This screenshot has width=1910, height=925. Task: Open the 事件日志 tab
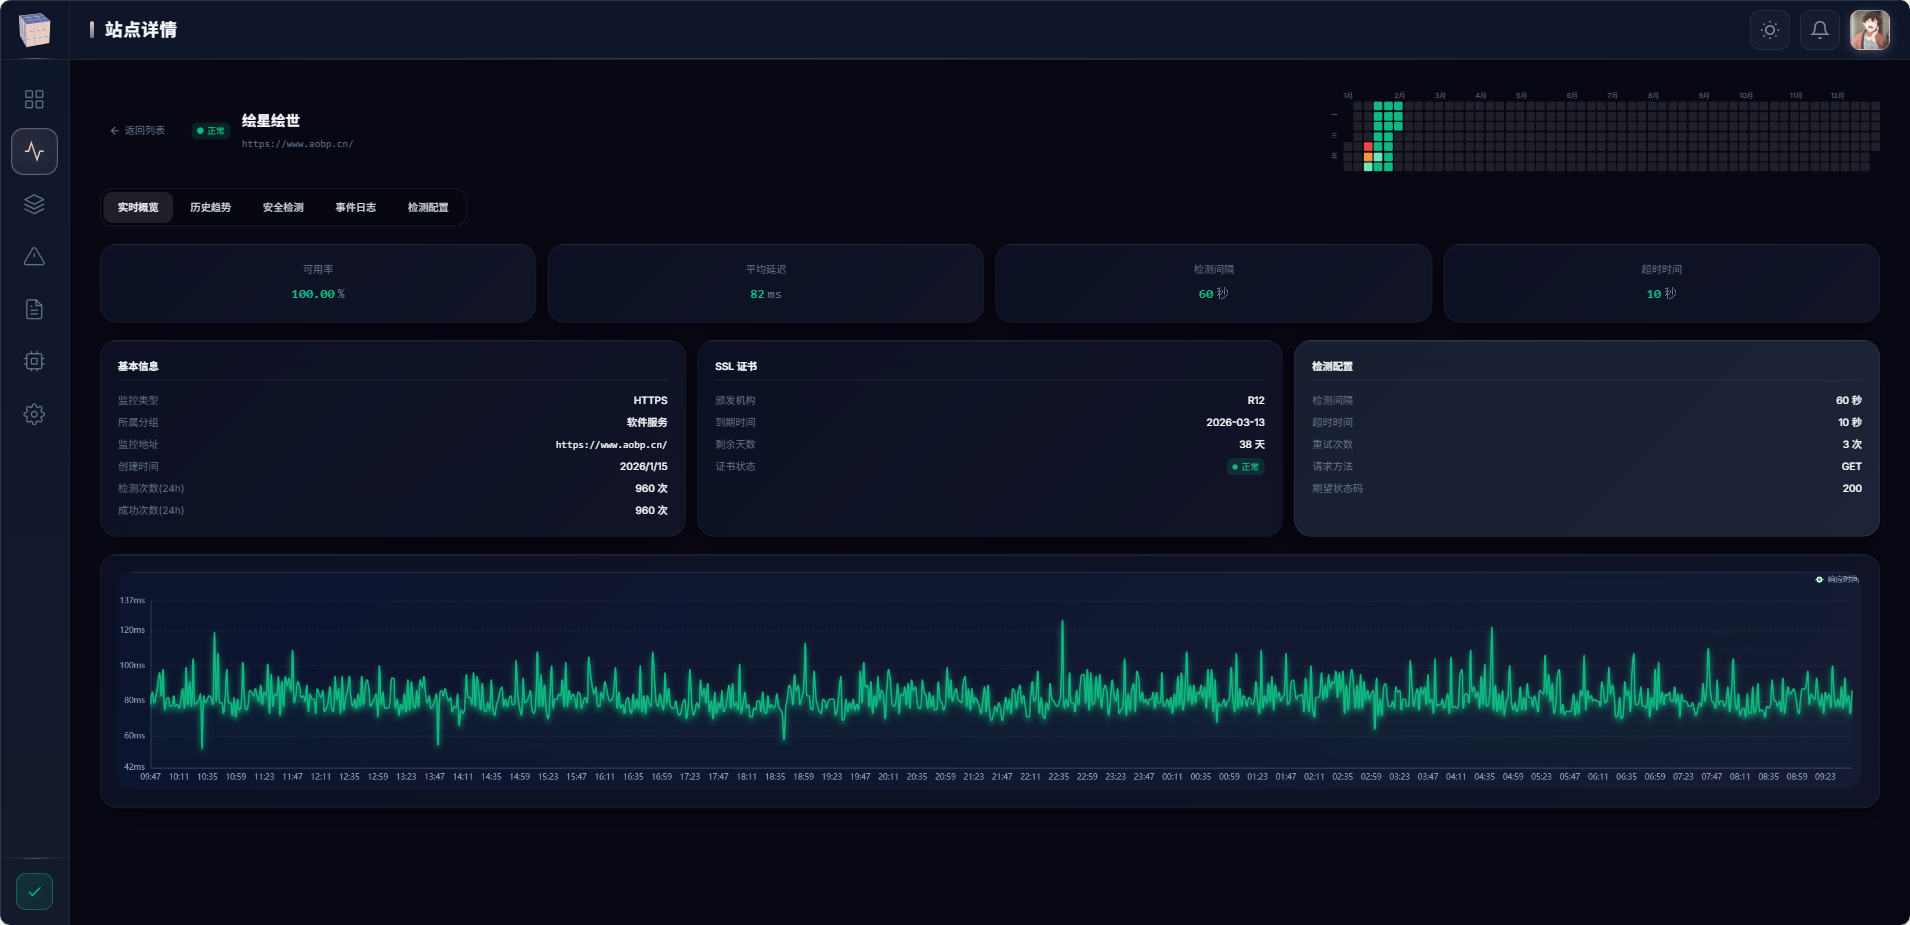pyautogui.click(x=355, y=208)
